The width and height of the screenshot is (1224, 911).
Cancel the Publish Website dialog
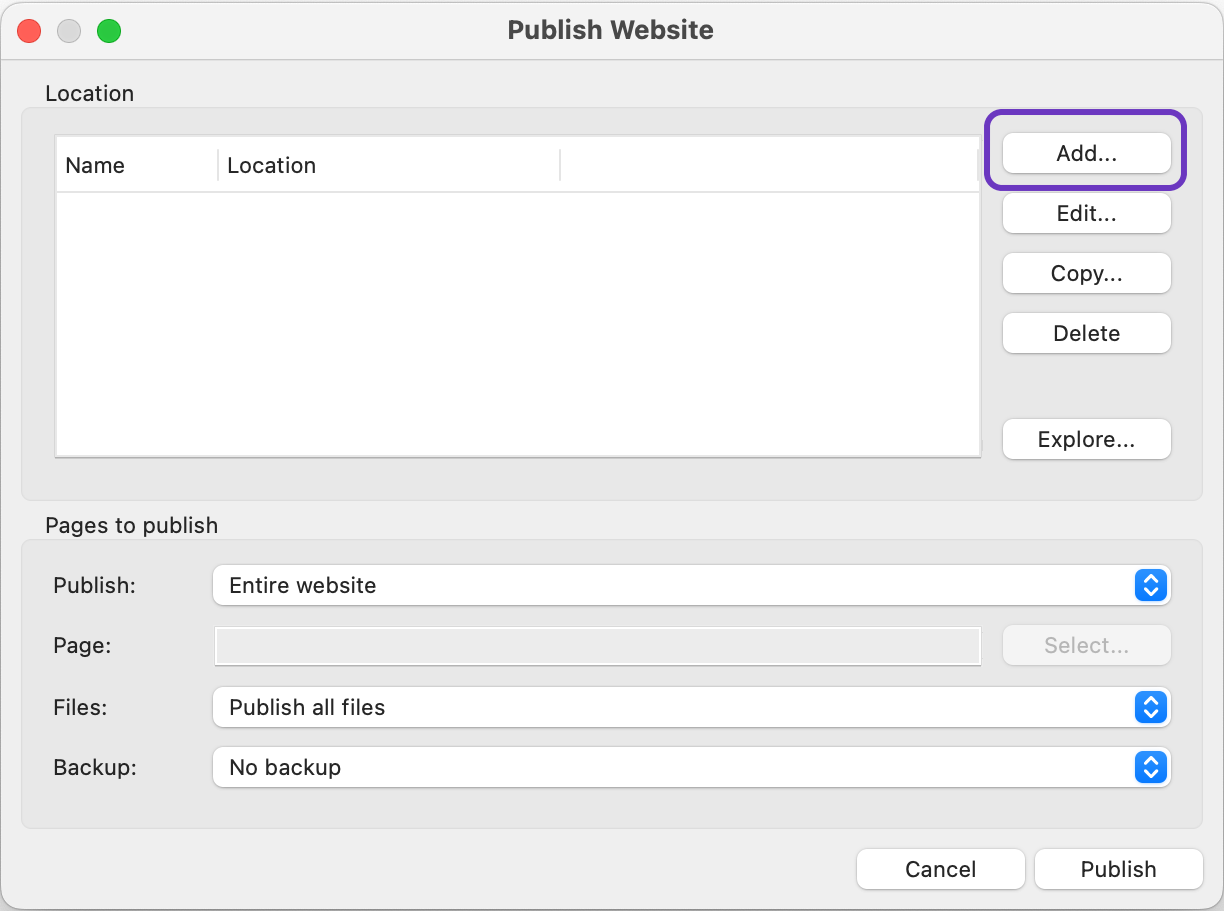940,870
